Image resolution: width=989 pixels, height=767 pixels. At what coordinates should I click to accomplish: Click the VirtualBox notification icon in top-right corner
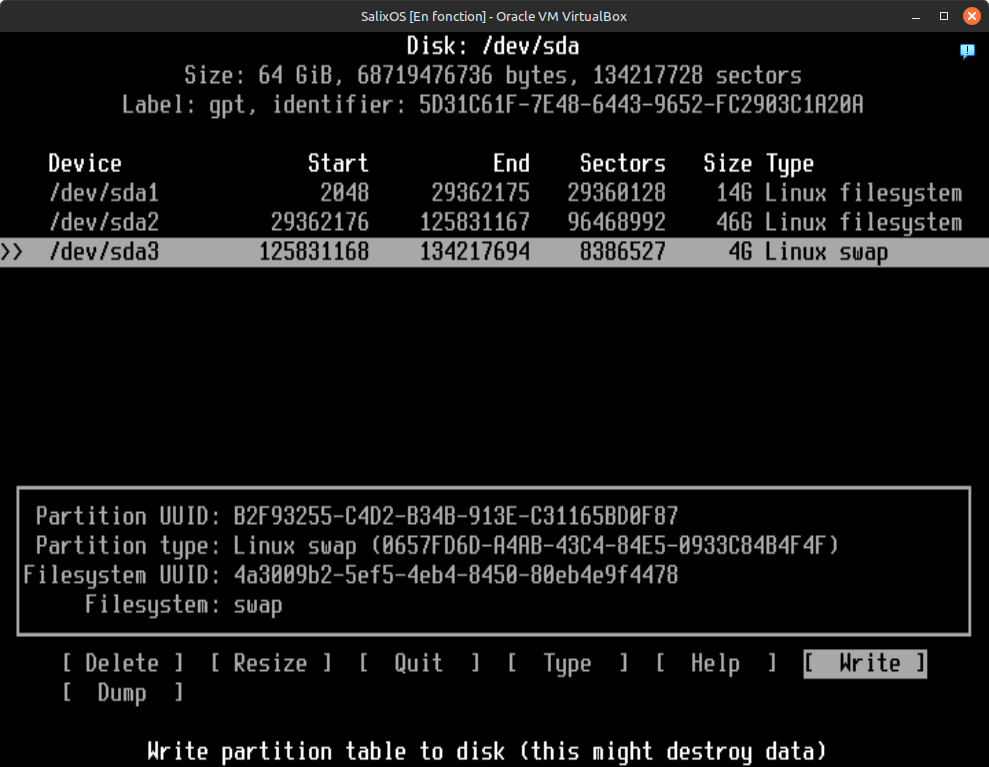967,50
